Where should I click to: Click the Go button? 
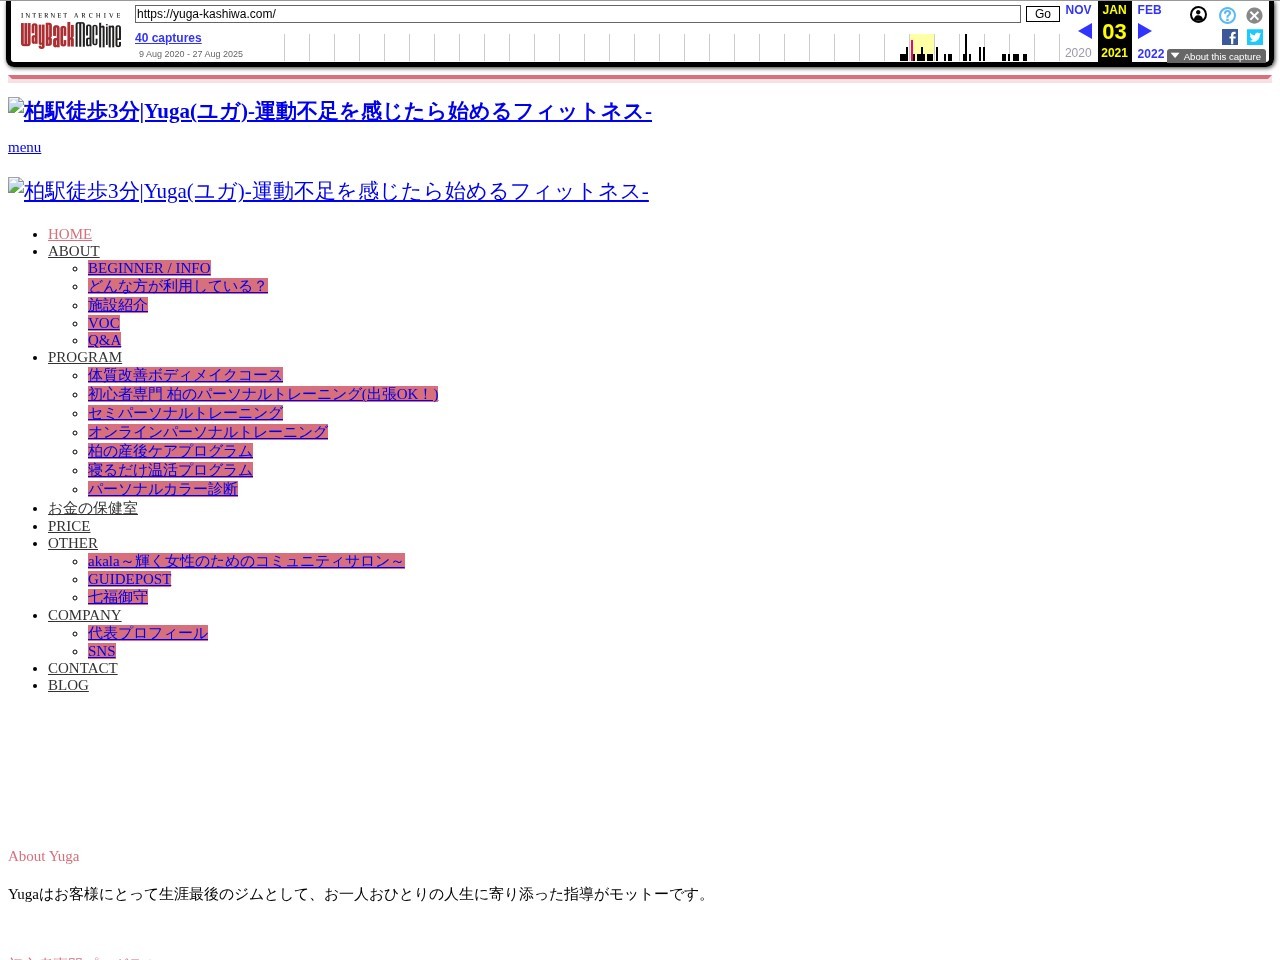pos(1042,14)
